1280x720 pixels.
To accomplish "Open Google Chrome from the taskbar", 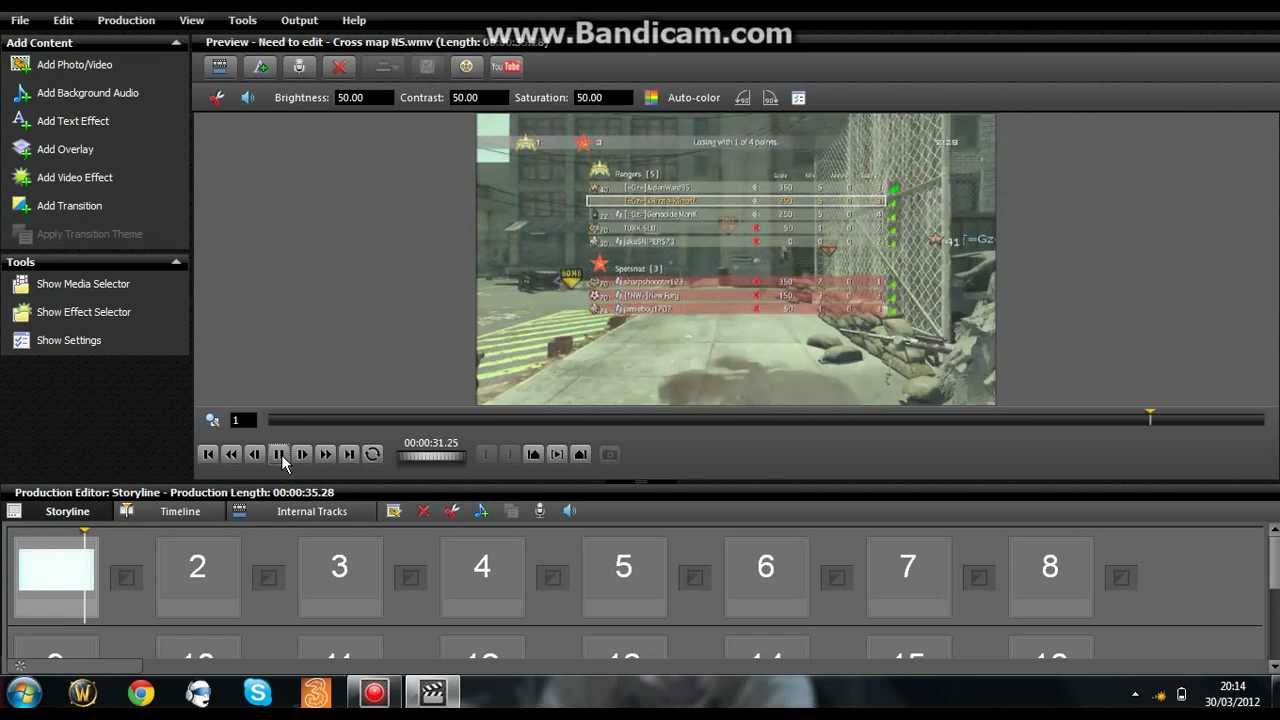I will pos(141,693).
